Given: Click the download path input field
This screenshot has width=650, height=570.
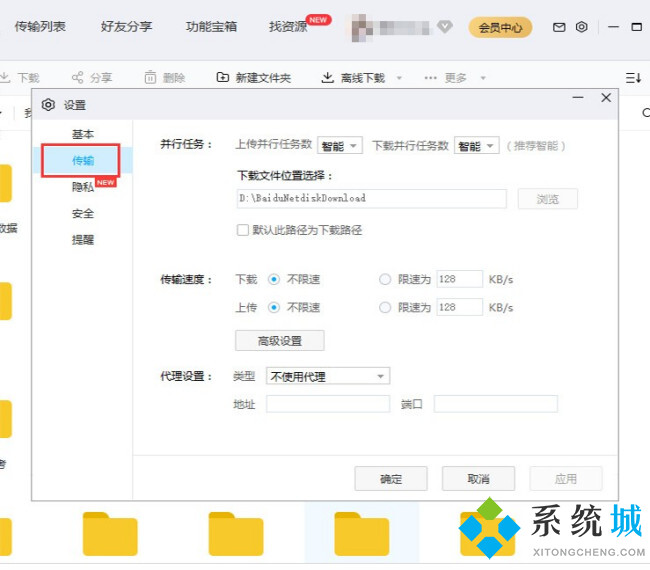Looking at the screenshot, I should (x=372, y=199).
